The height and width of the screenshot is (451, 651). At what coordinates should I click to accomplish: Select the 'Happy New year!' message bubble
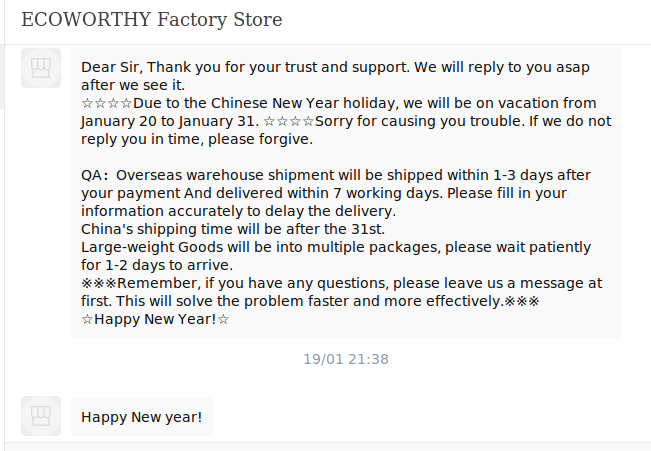pos(142,417)
